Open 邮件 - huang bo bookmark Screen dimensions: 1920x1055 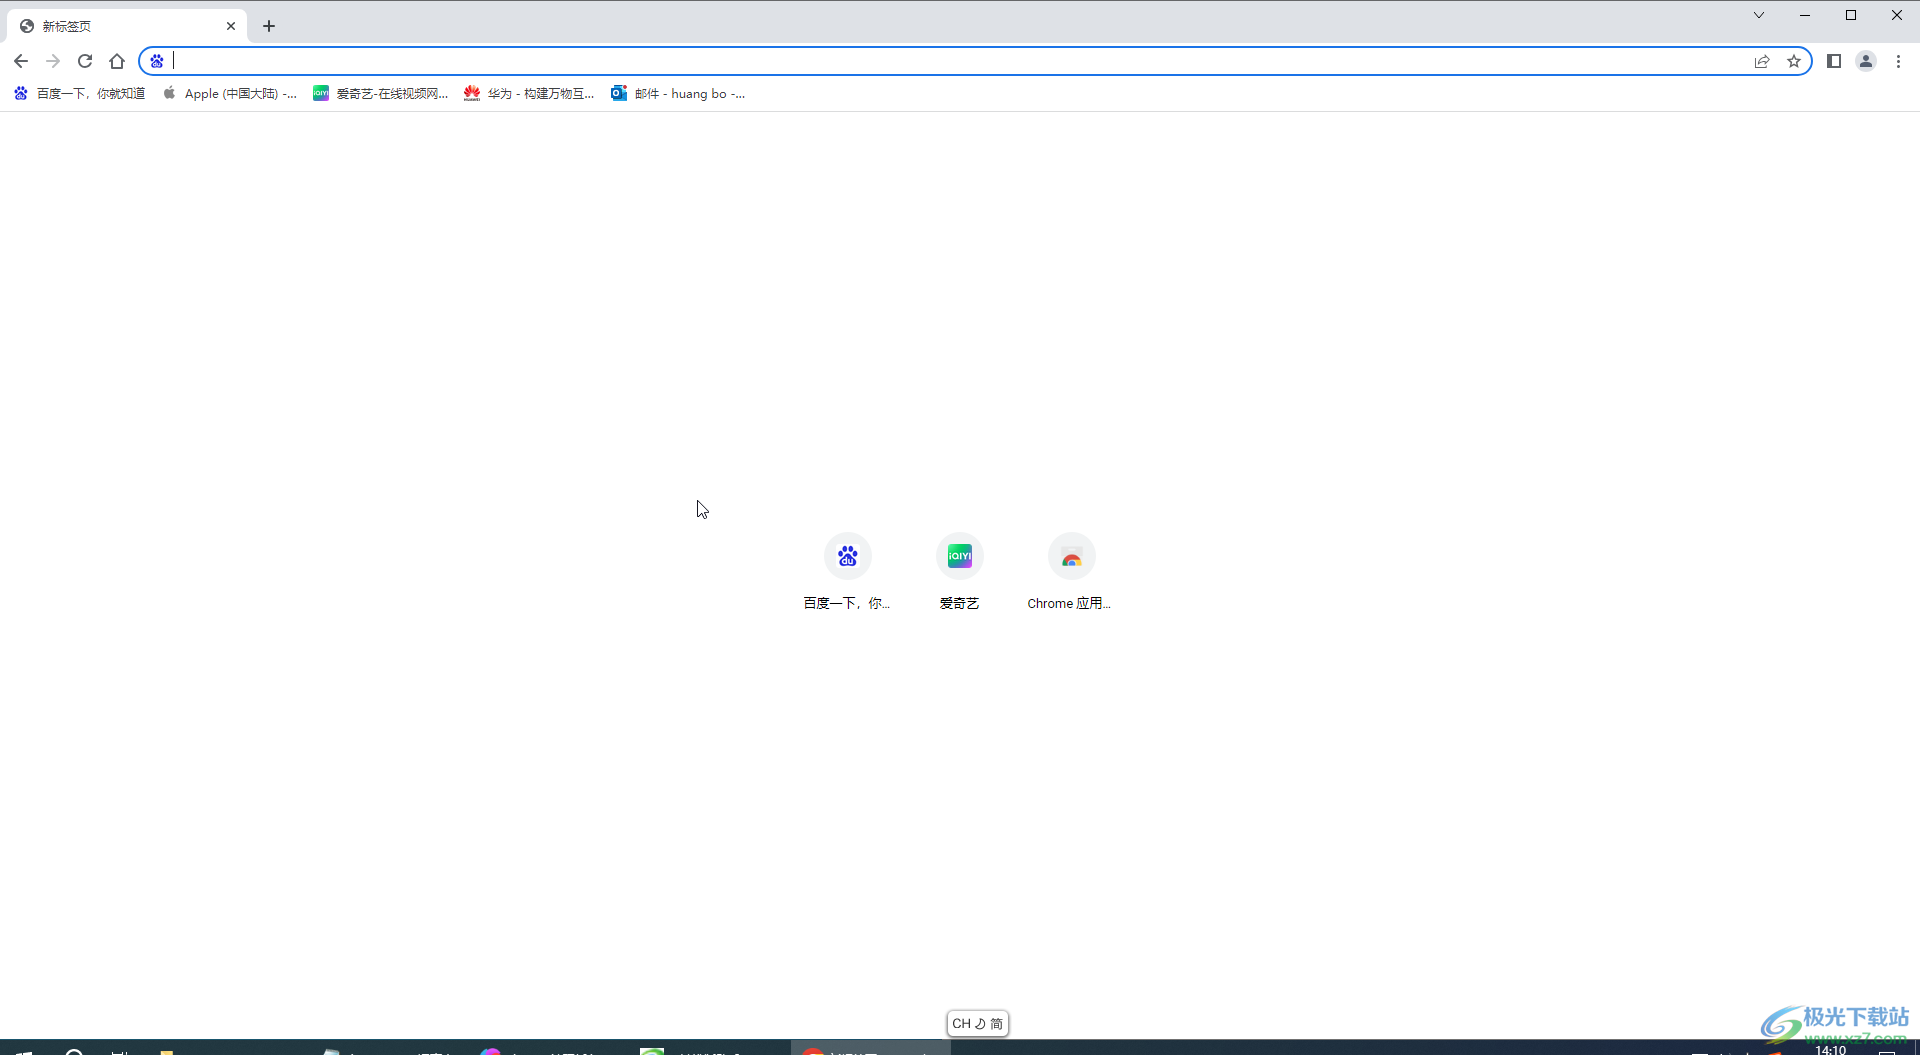click(x=678, y=93)
